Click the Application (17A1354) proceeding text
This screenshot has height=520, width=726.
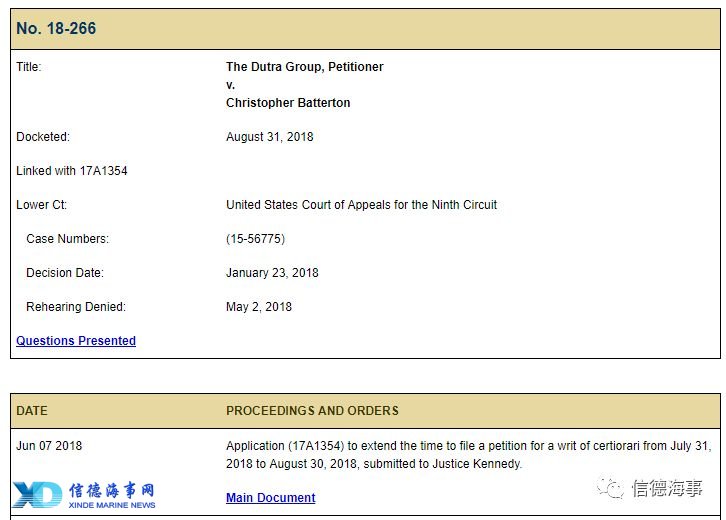tap(469, 455)
